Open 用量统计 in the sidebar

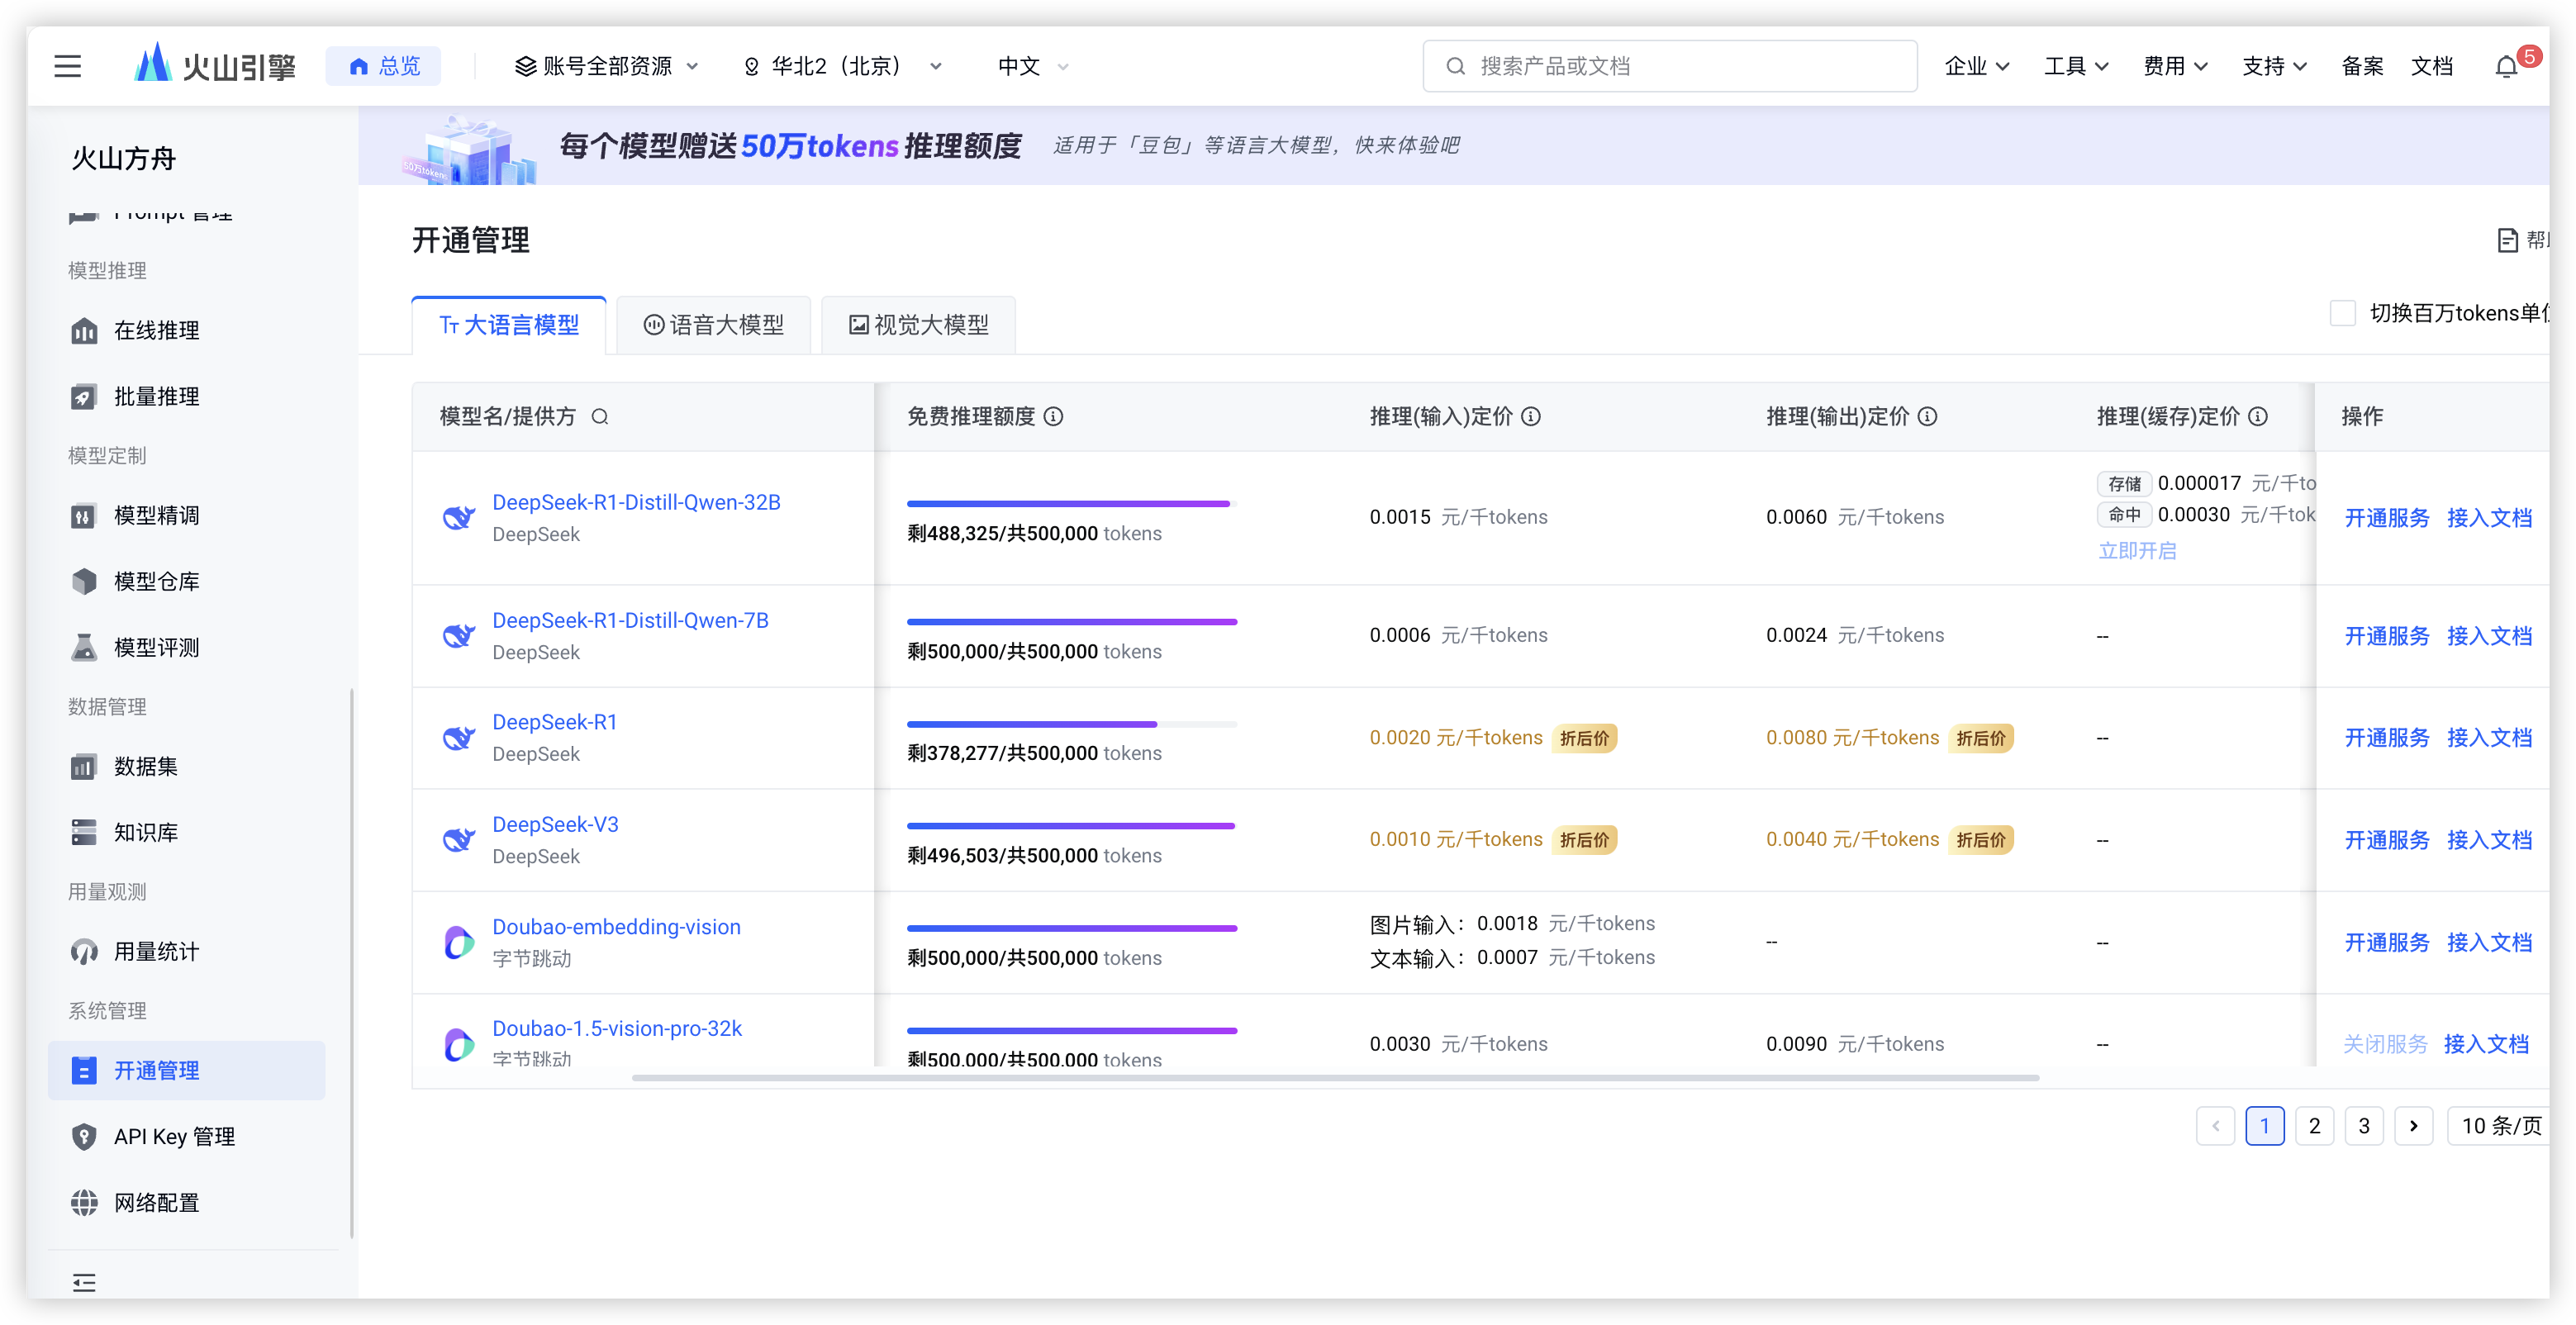156,951
